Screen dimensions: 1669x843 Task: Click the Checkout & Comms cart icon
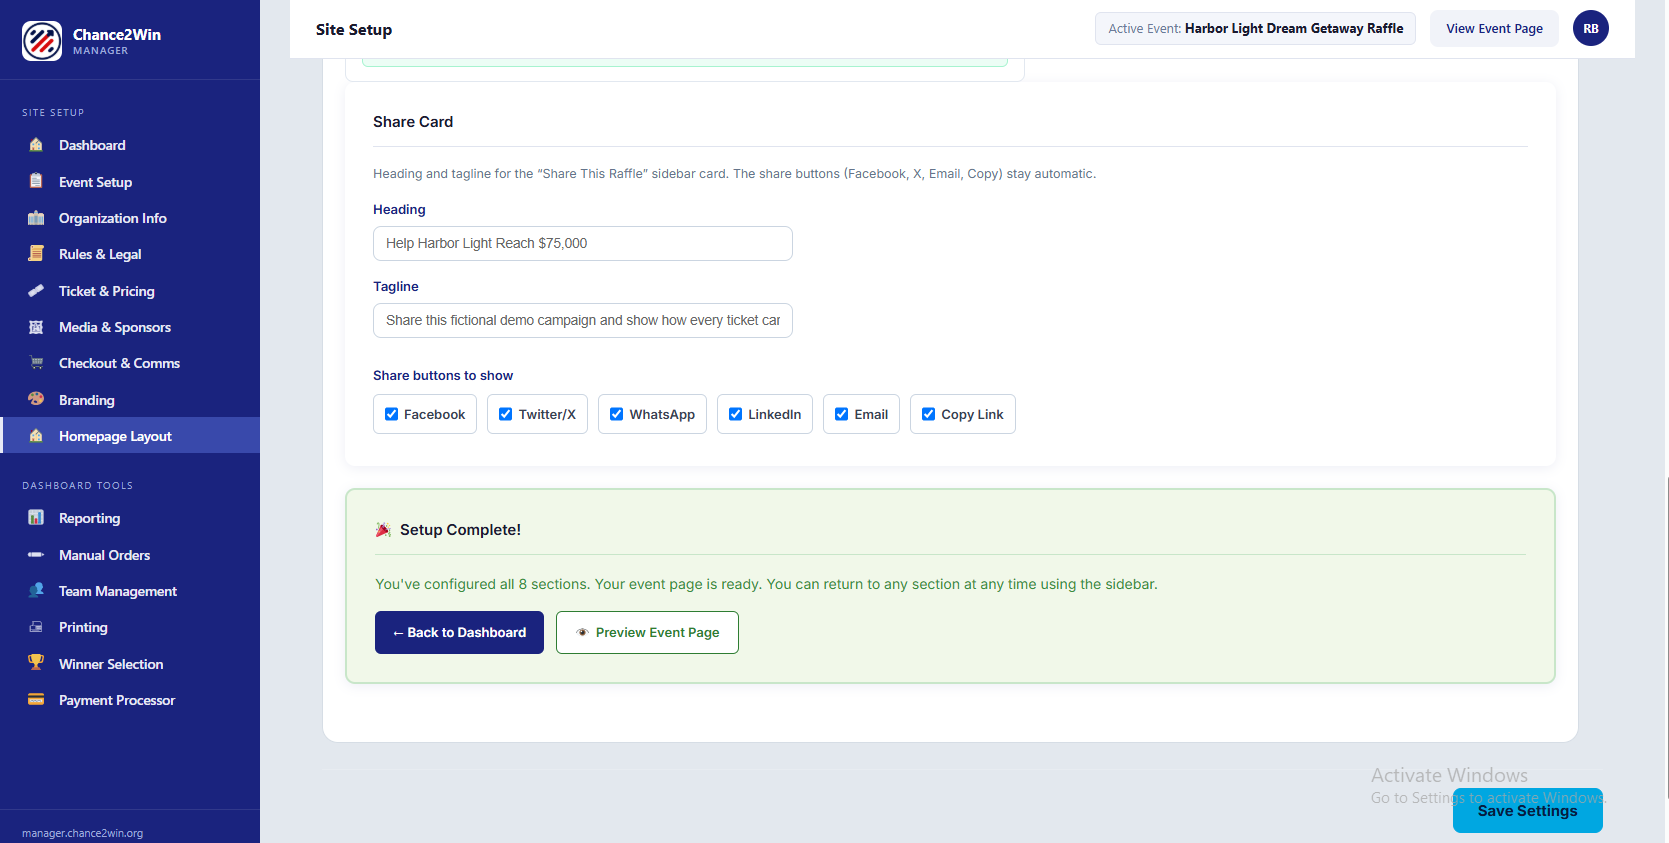[36, 363]
